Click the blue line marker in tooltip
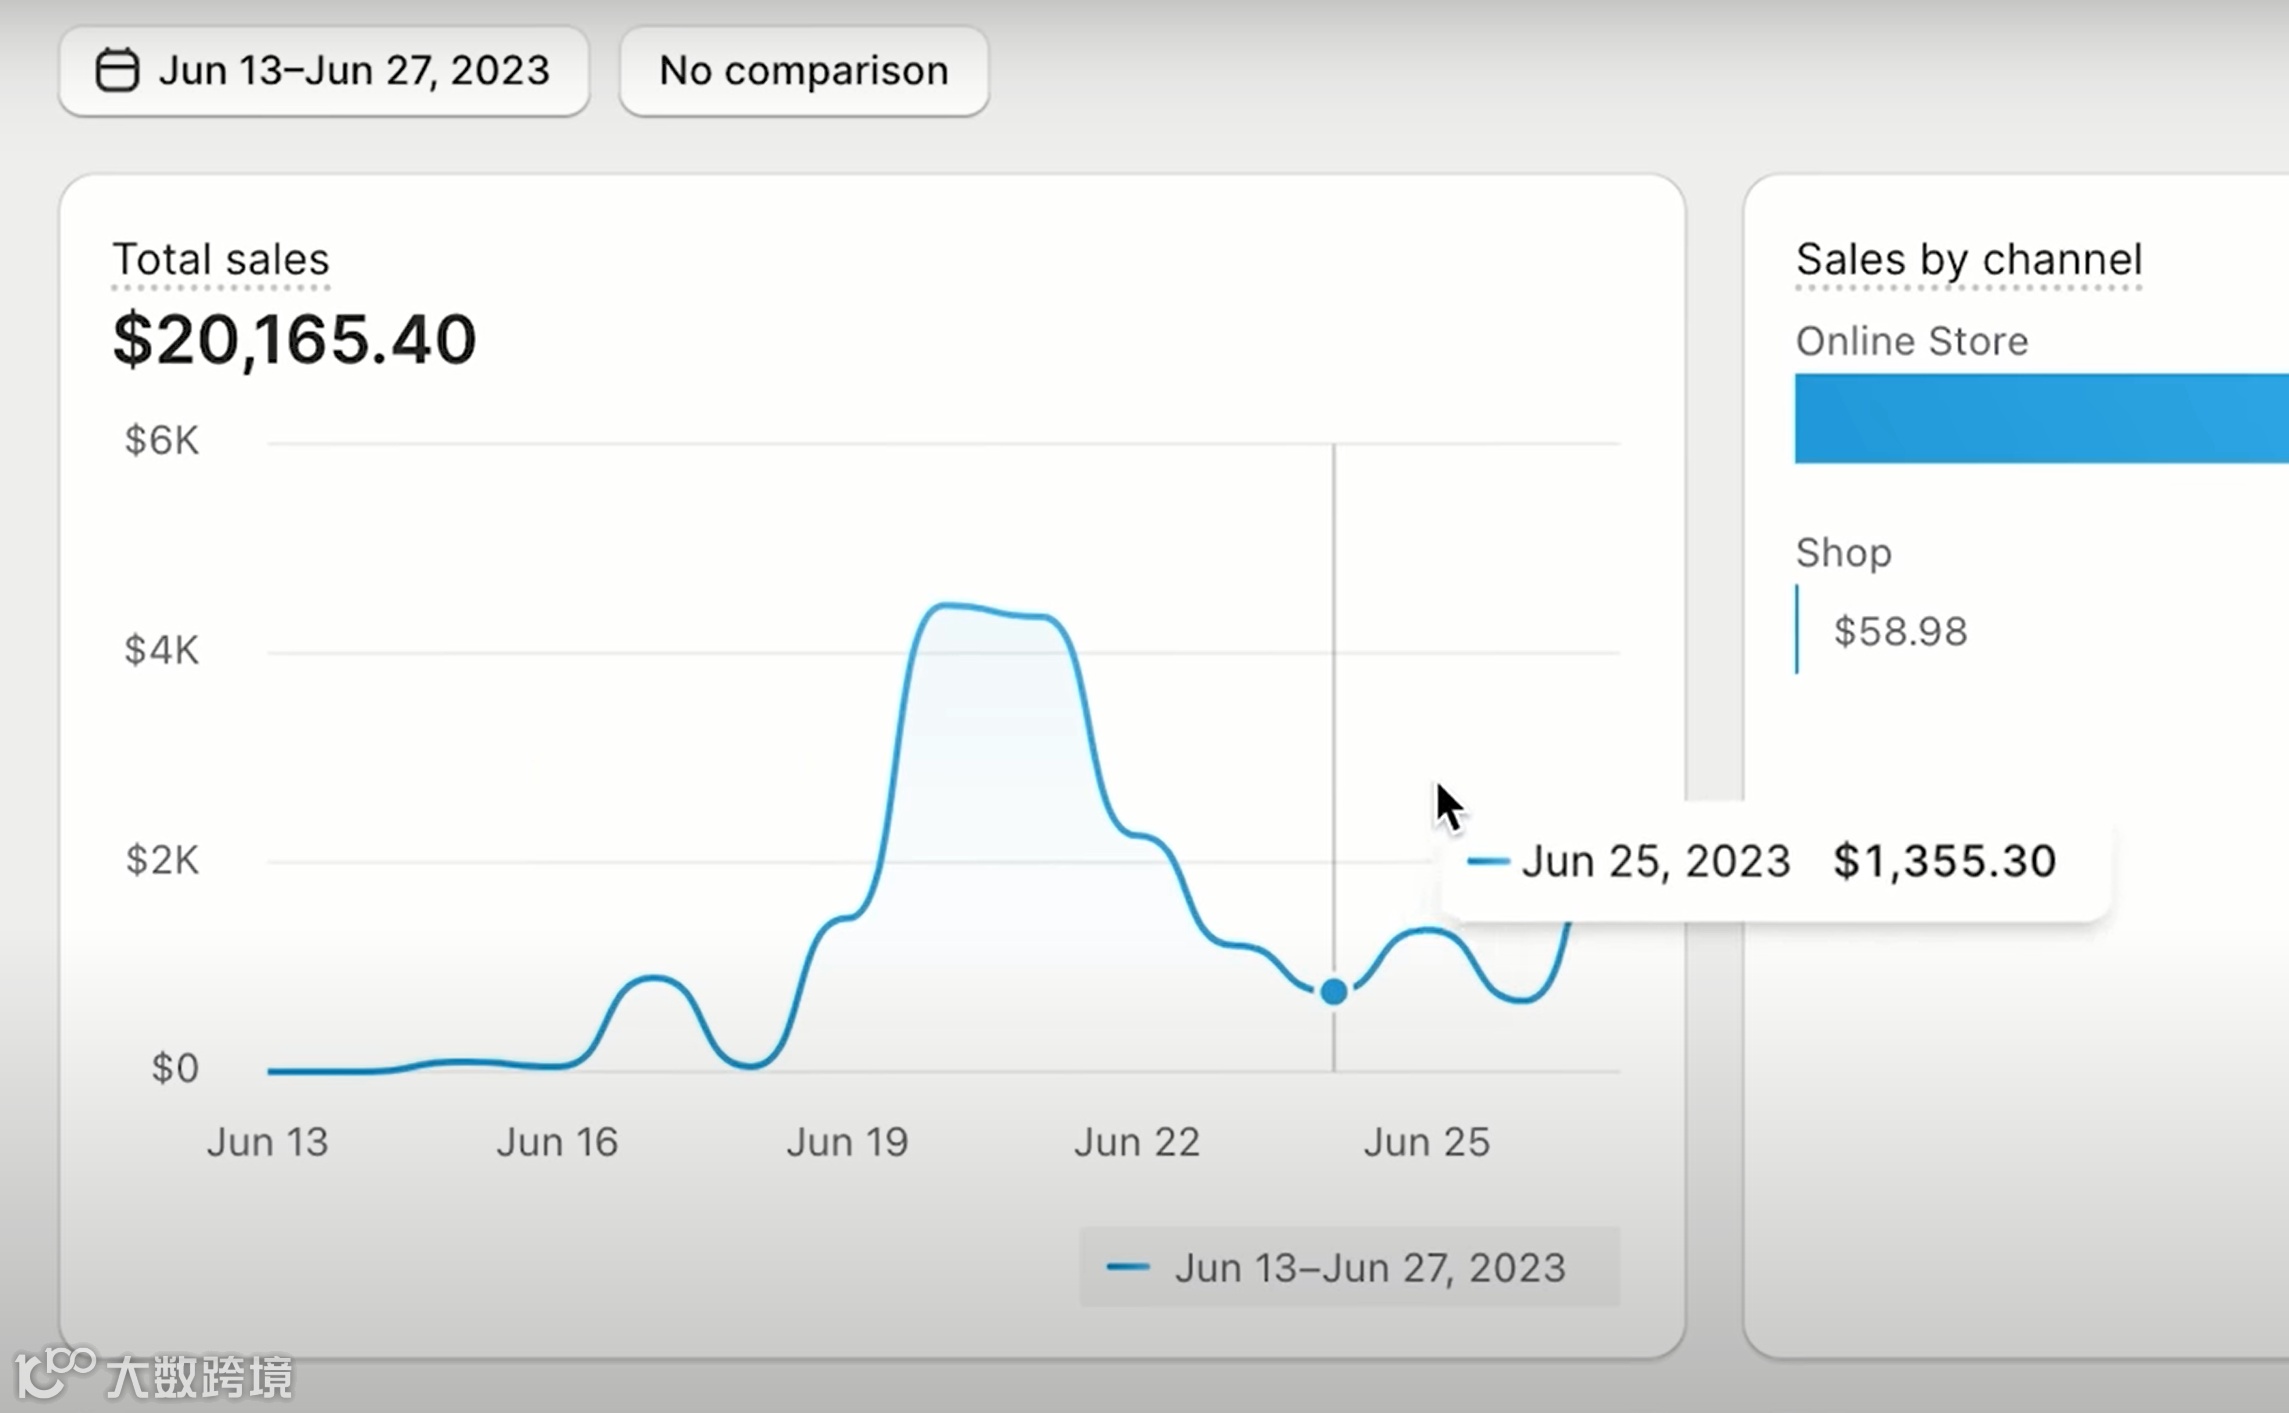The width and height of the screenshot is (2289, 1413). point(1487,861)
